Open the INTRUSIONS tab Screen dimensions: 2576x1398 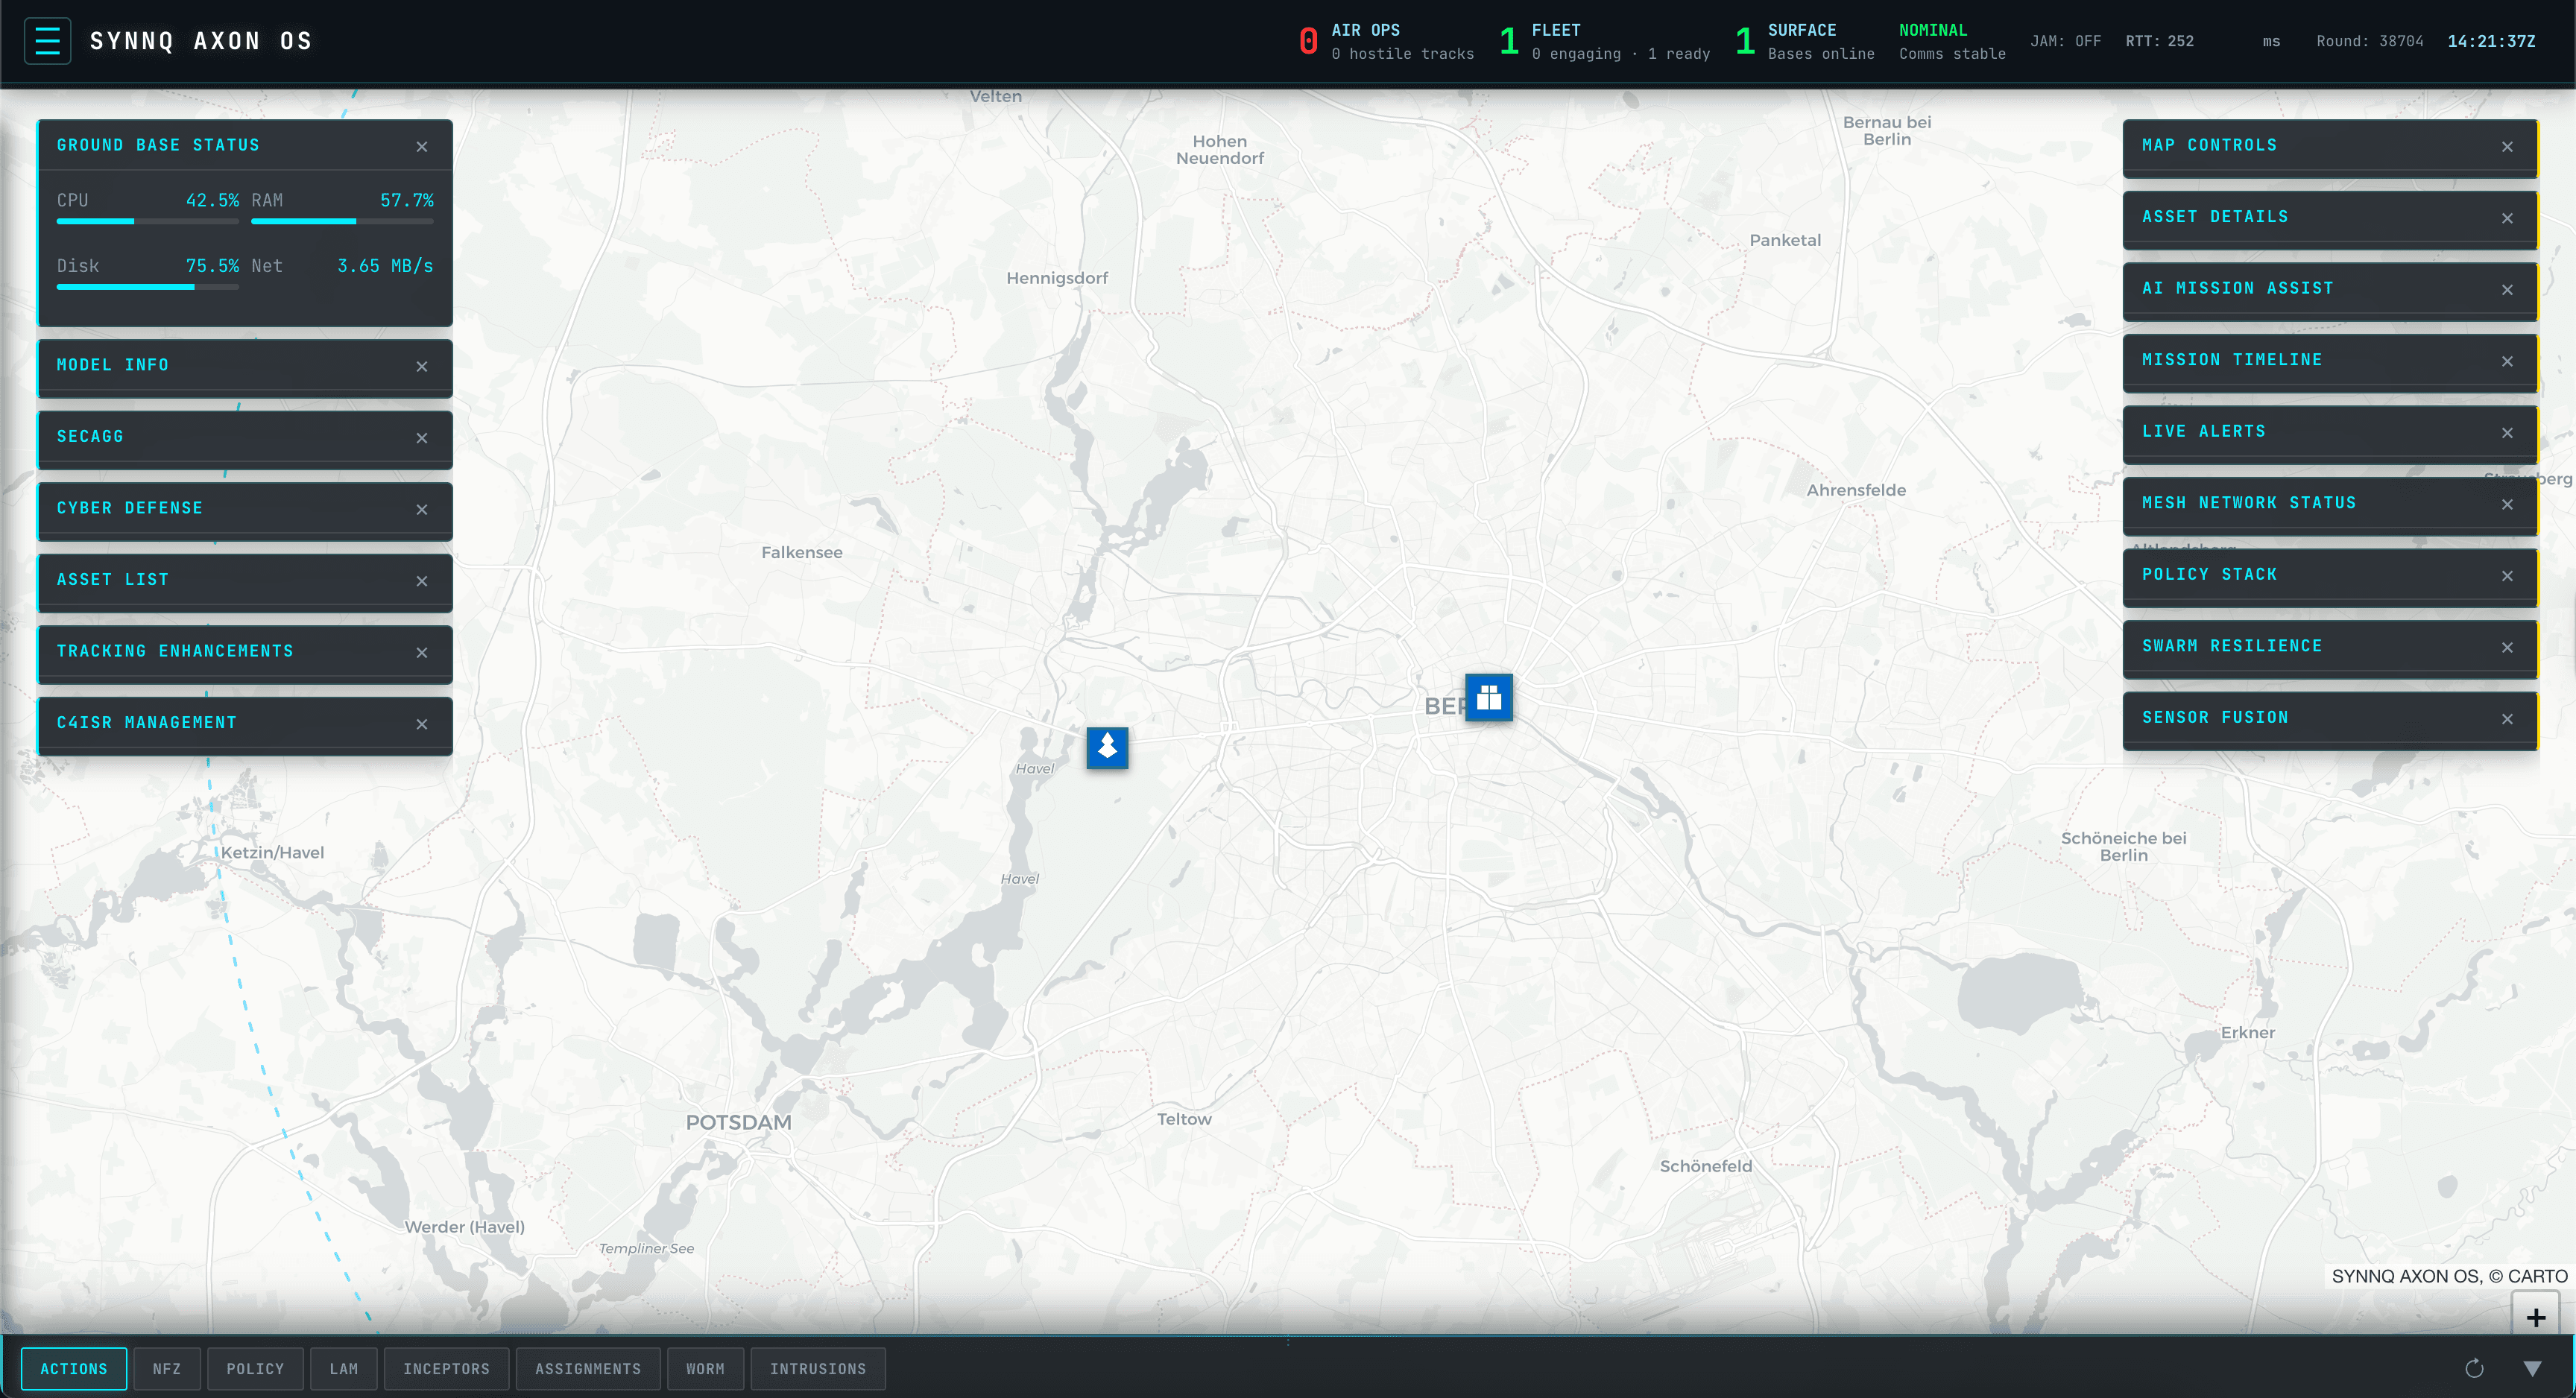tap(818, 1369)
